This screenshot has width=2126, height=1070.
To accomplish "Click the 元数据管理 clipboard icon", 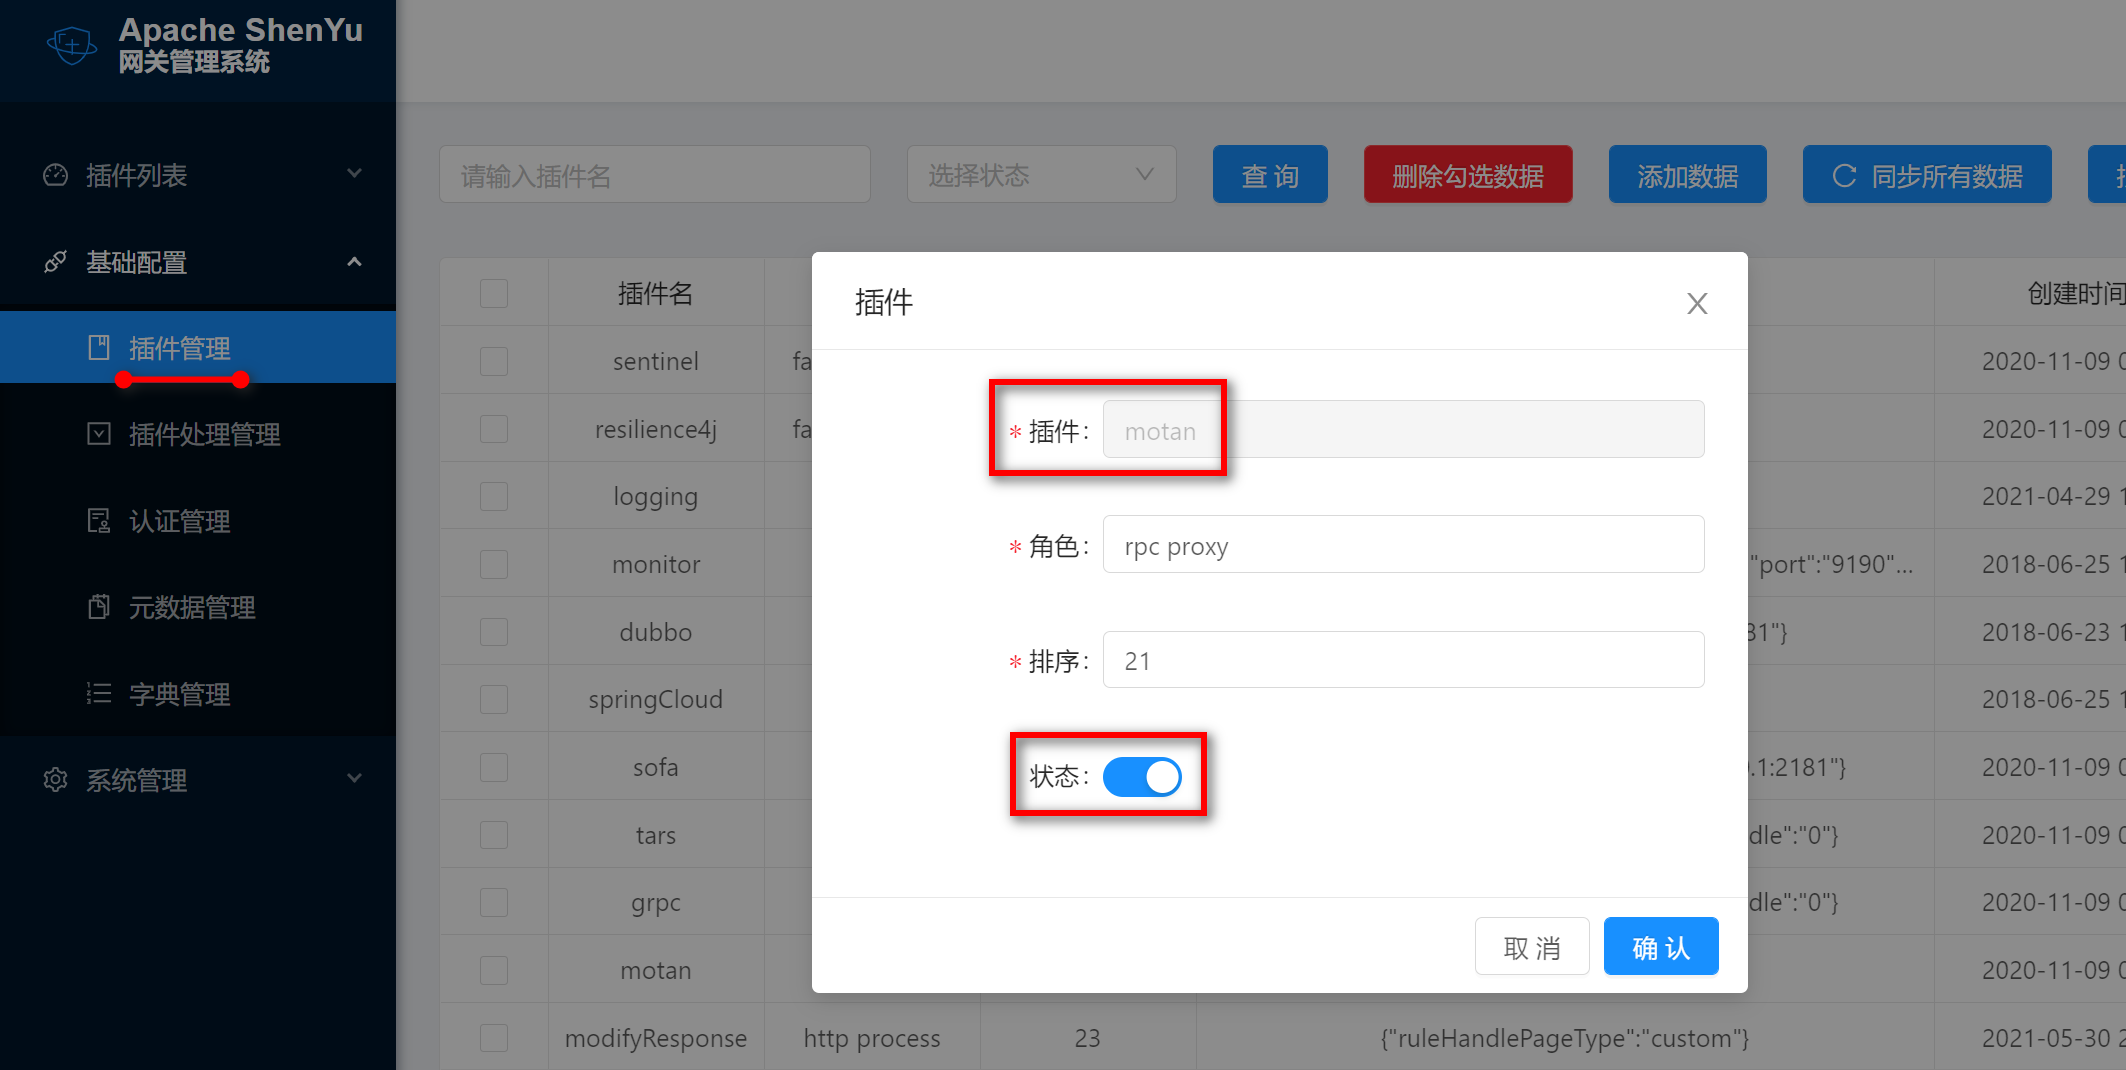I will pos(99,607).
